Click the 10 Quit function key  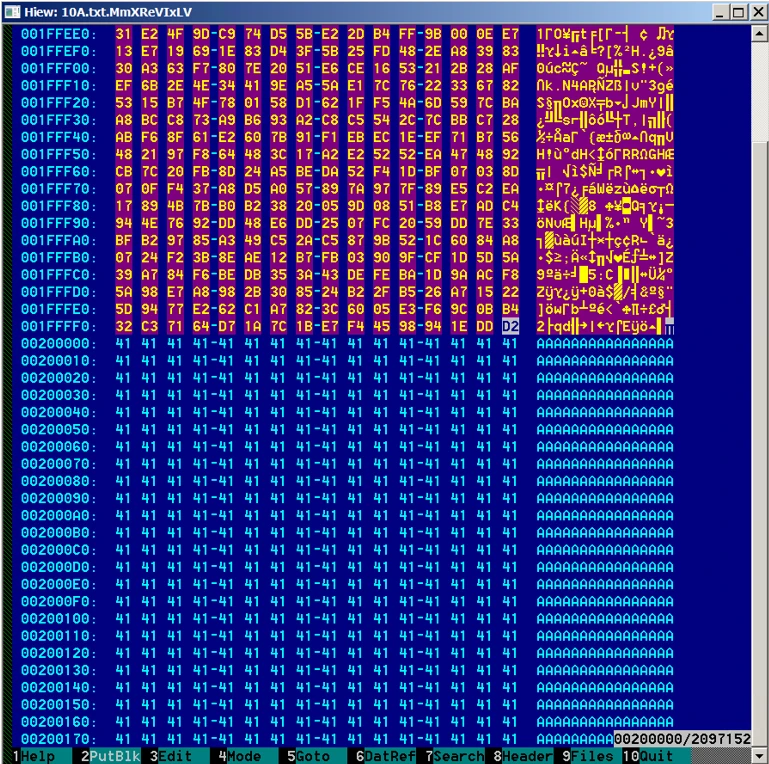(656, 756)
